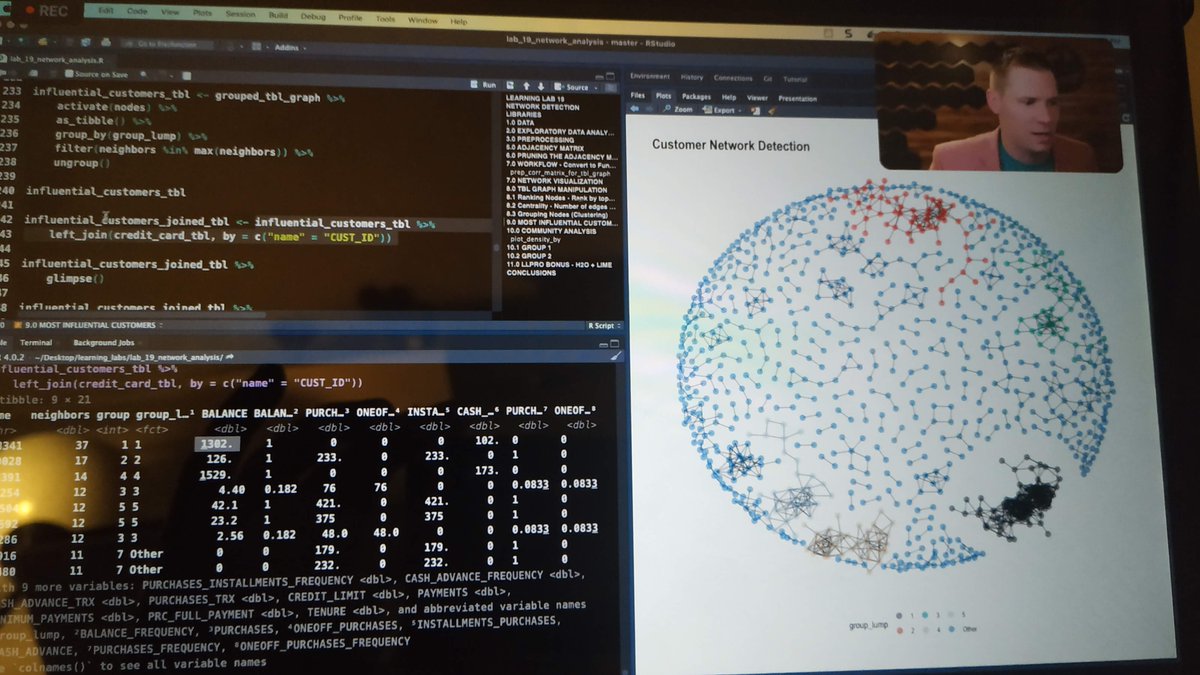The height and width of the screenshot is (675, 1200).
Task: Click the run-previous-chunks up arrow icon
Action: point(527,85)
